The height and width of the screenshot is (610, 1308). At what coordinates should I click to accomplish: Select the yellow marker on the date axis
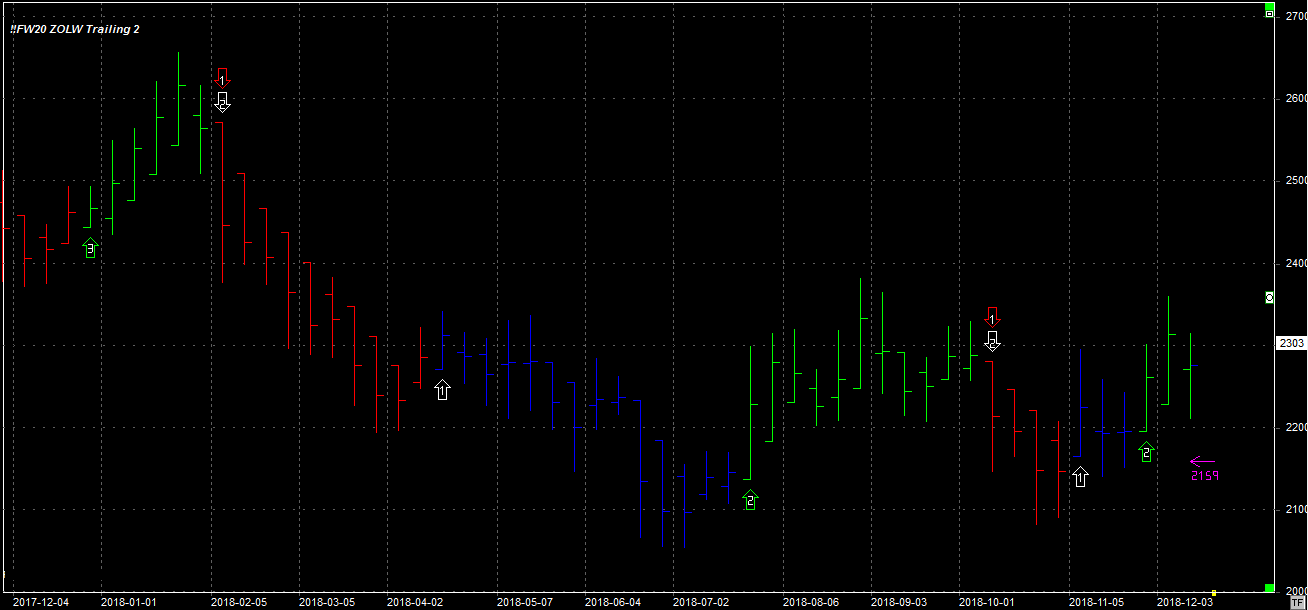1213,592
